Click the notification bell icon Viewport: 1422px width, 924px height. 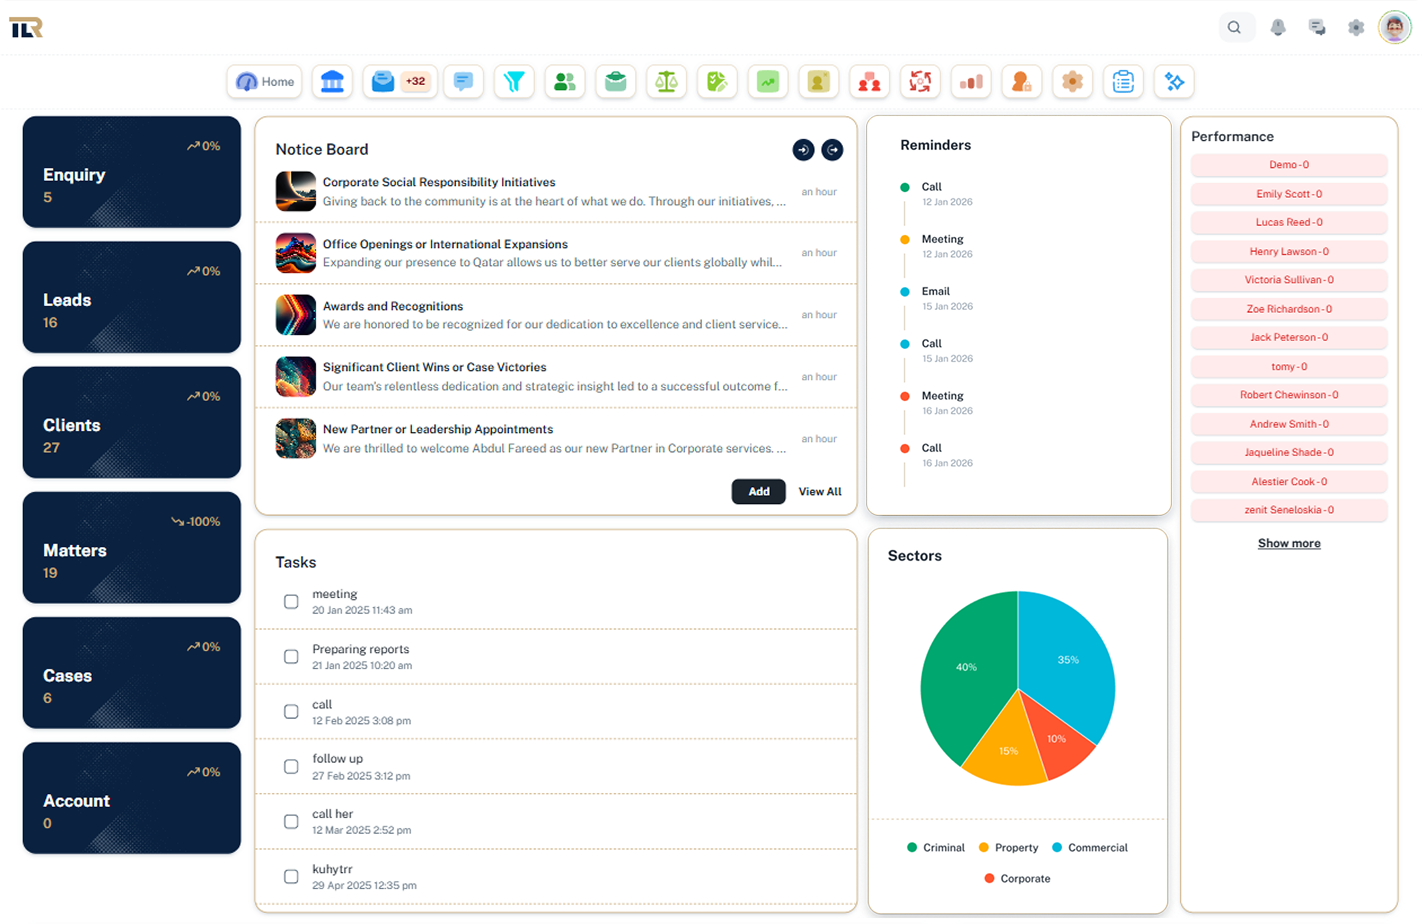pyautogui.click(x=1277, y=28)
